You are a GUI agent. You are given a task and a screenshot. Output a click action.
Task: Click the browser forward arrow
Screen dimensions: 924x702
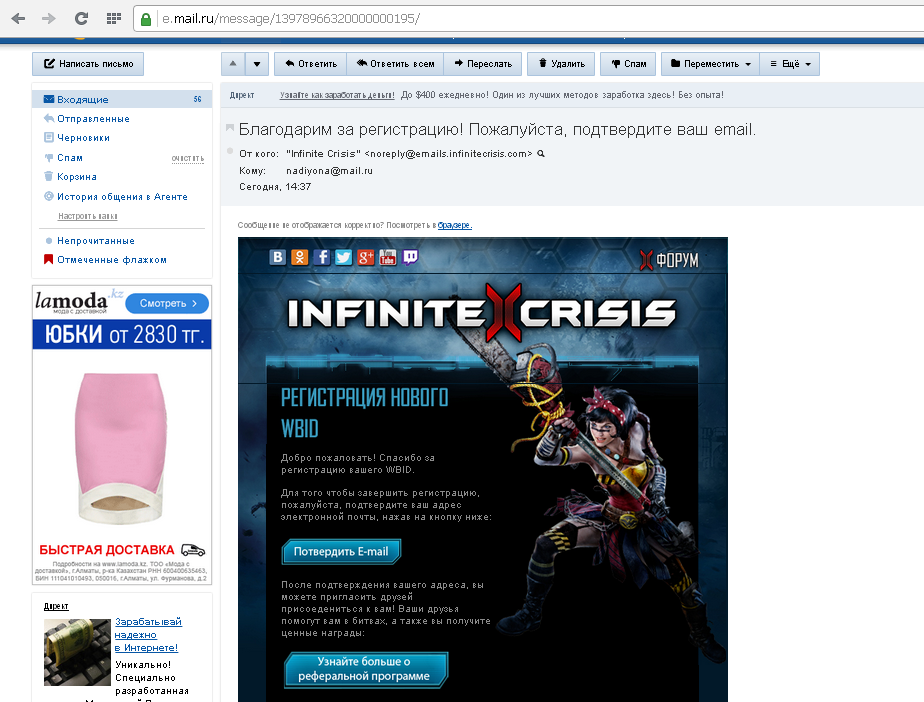[49, 18]
